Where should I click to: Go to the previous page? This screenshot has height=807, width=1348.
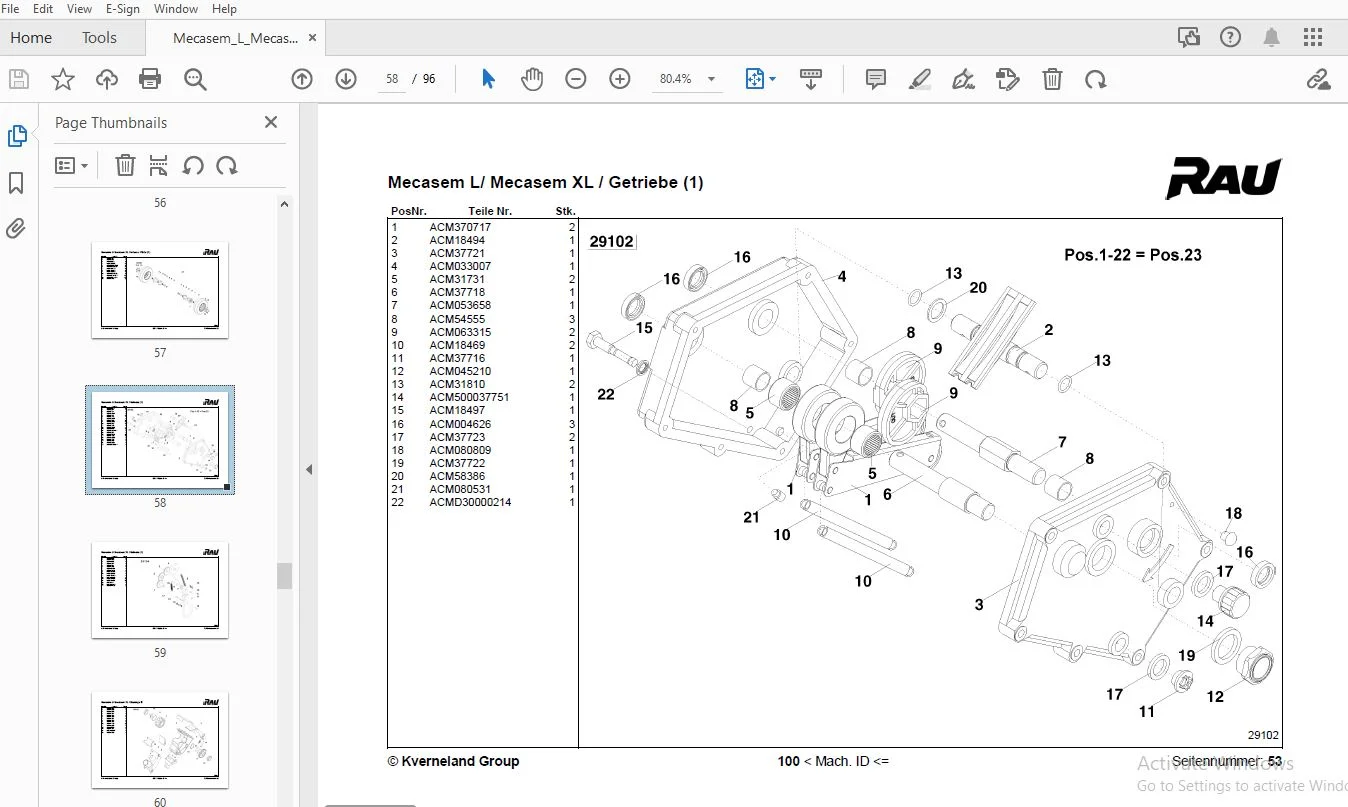[302, 79]
